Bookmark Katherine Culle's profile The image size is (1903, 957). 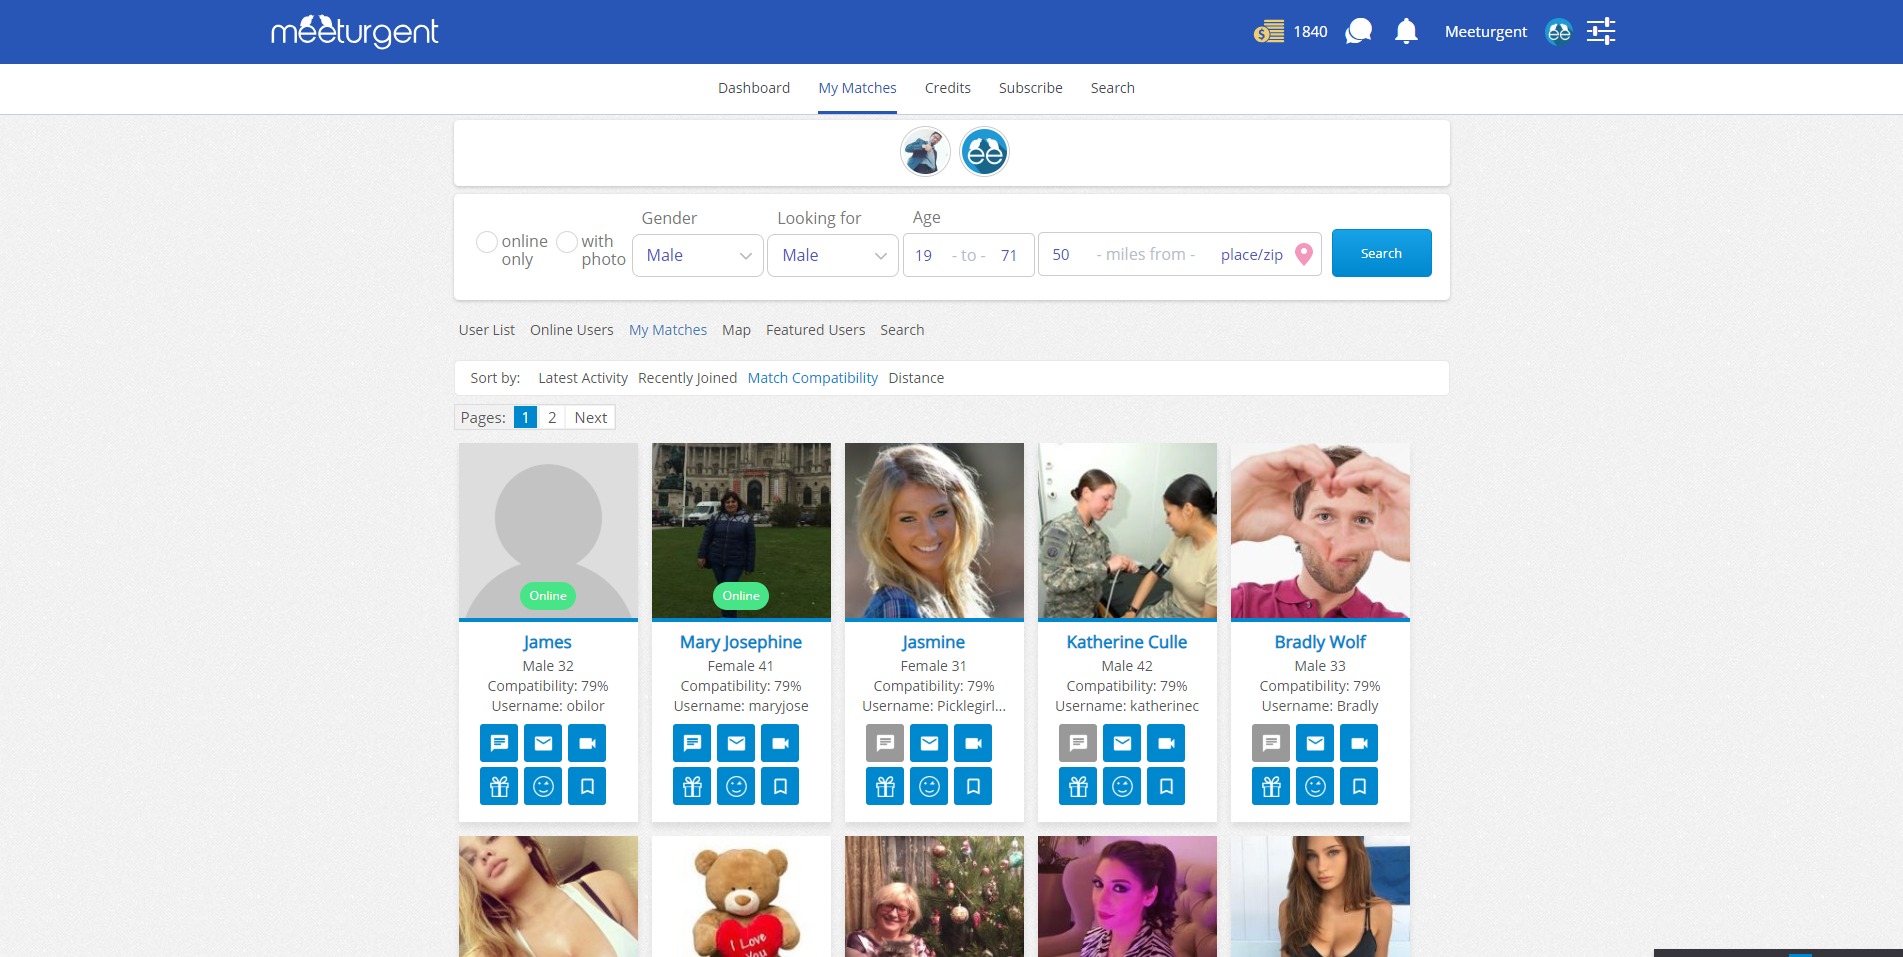tap(1166, 787)
